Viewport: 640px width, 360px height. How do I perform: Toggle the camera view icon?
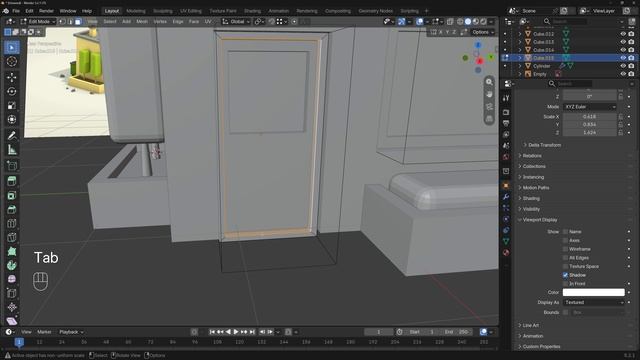489,107
